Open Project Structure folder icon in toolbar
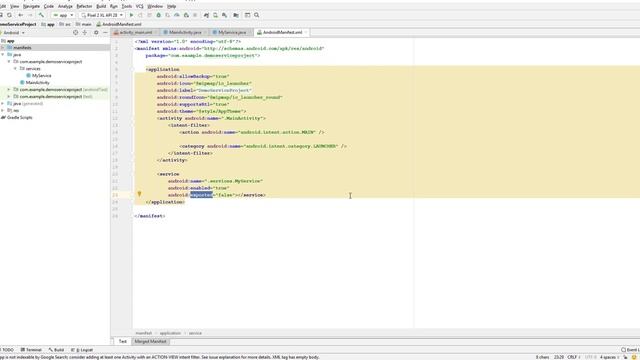The image size is (640, 360). point(236,15)
